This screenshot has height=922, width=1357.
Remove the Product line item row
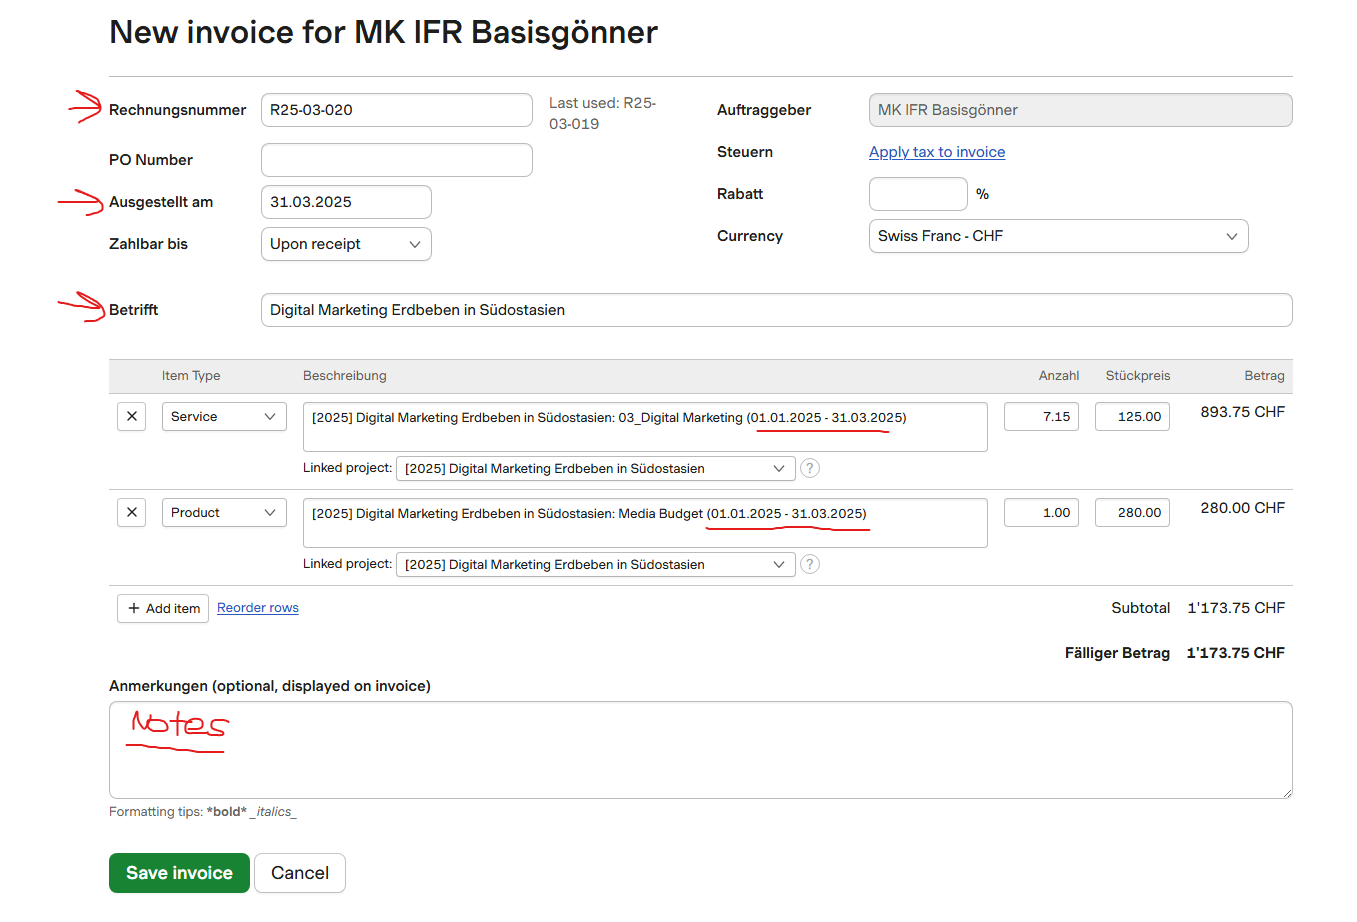pyautogui.click(x=132, y=513)
